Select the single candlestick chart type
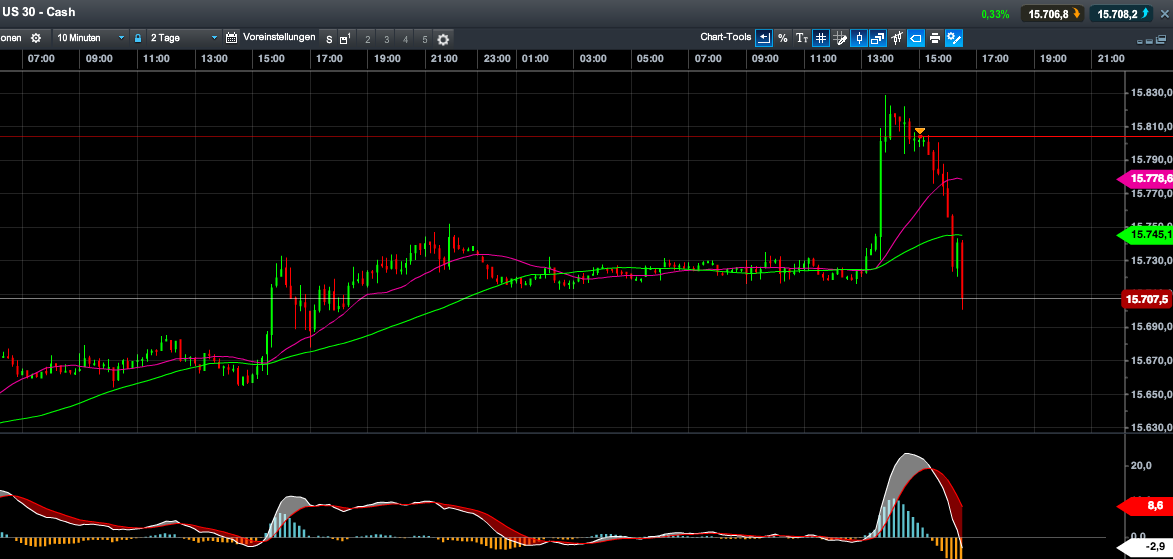1173x559 pixels. pyautogui.click(x=859, y=38)
